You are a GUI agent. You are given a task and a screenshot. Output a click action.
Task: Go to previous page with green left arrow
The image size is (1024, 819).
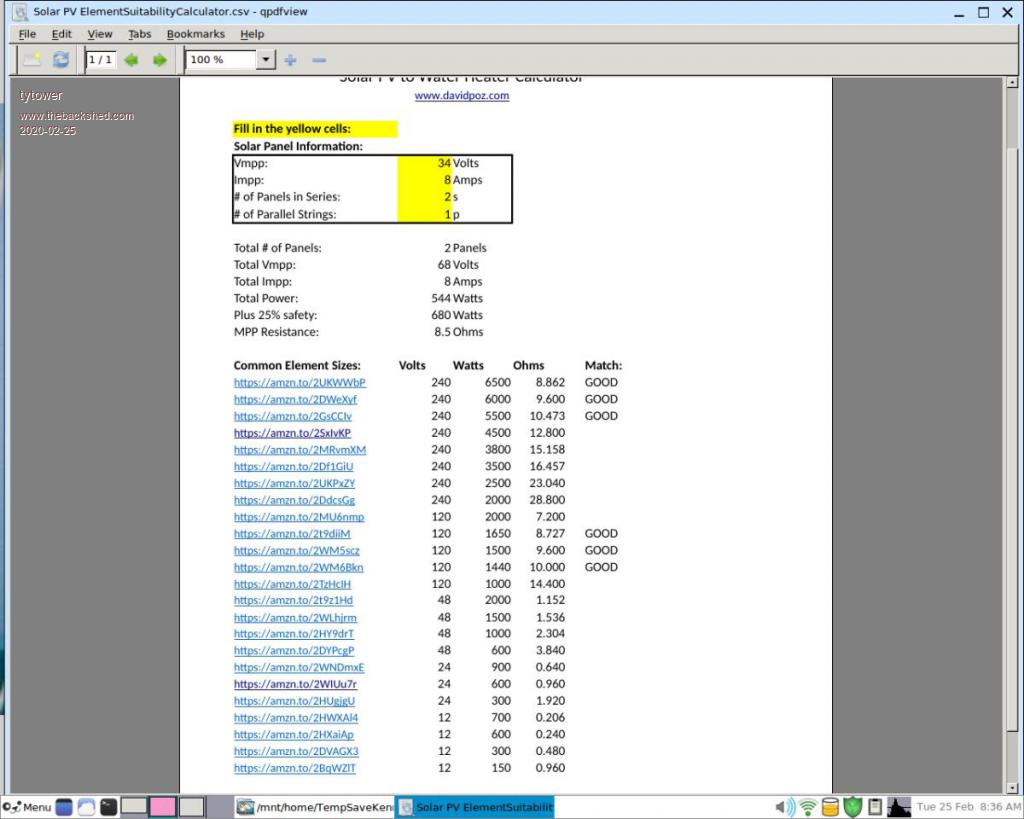point(131,60)
